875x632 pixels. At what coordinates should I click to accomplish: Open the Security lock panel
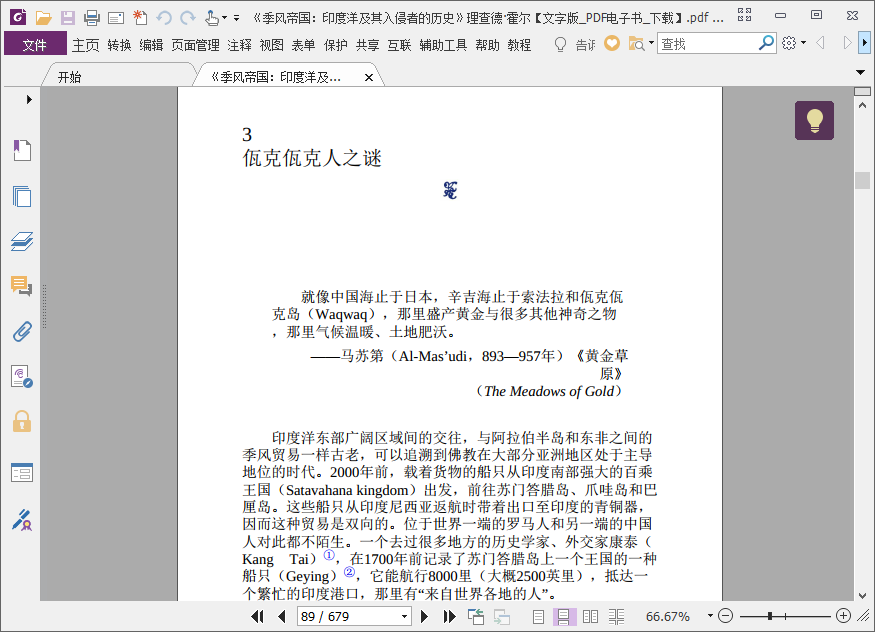(22, 421)
